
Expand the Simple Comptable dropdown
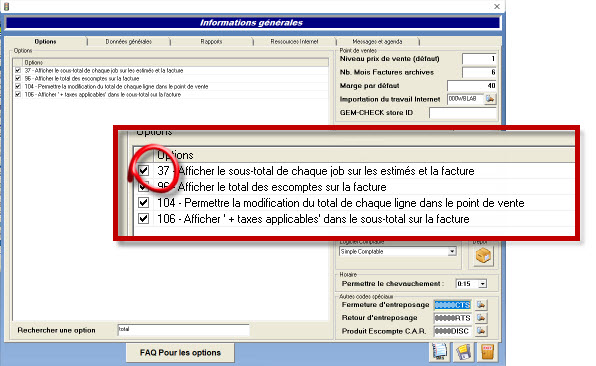pyautogui.click(x=452, y=252)
